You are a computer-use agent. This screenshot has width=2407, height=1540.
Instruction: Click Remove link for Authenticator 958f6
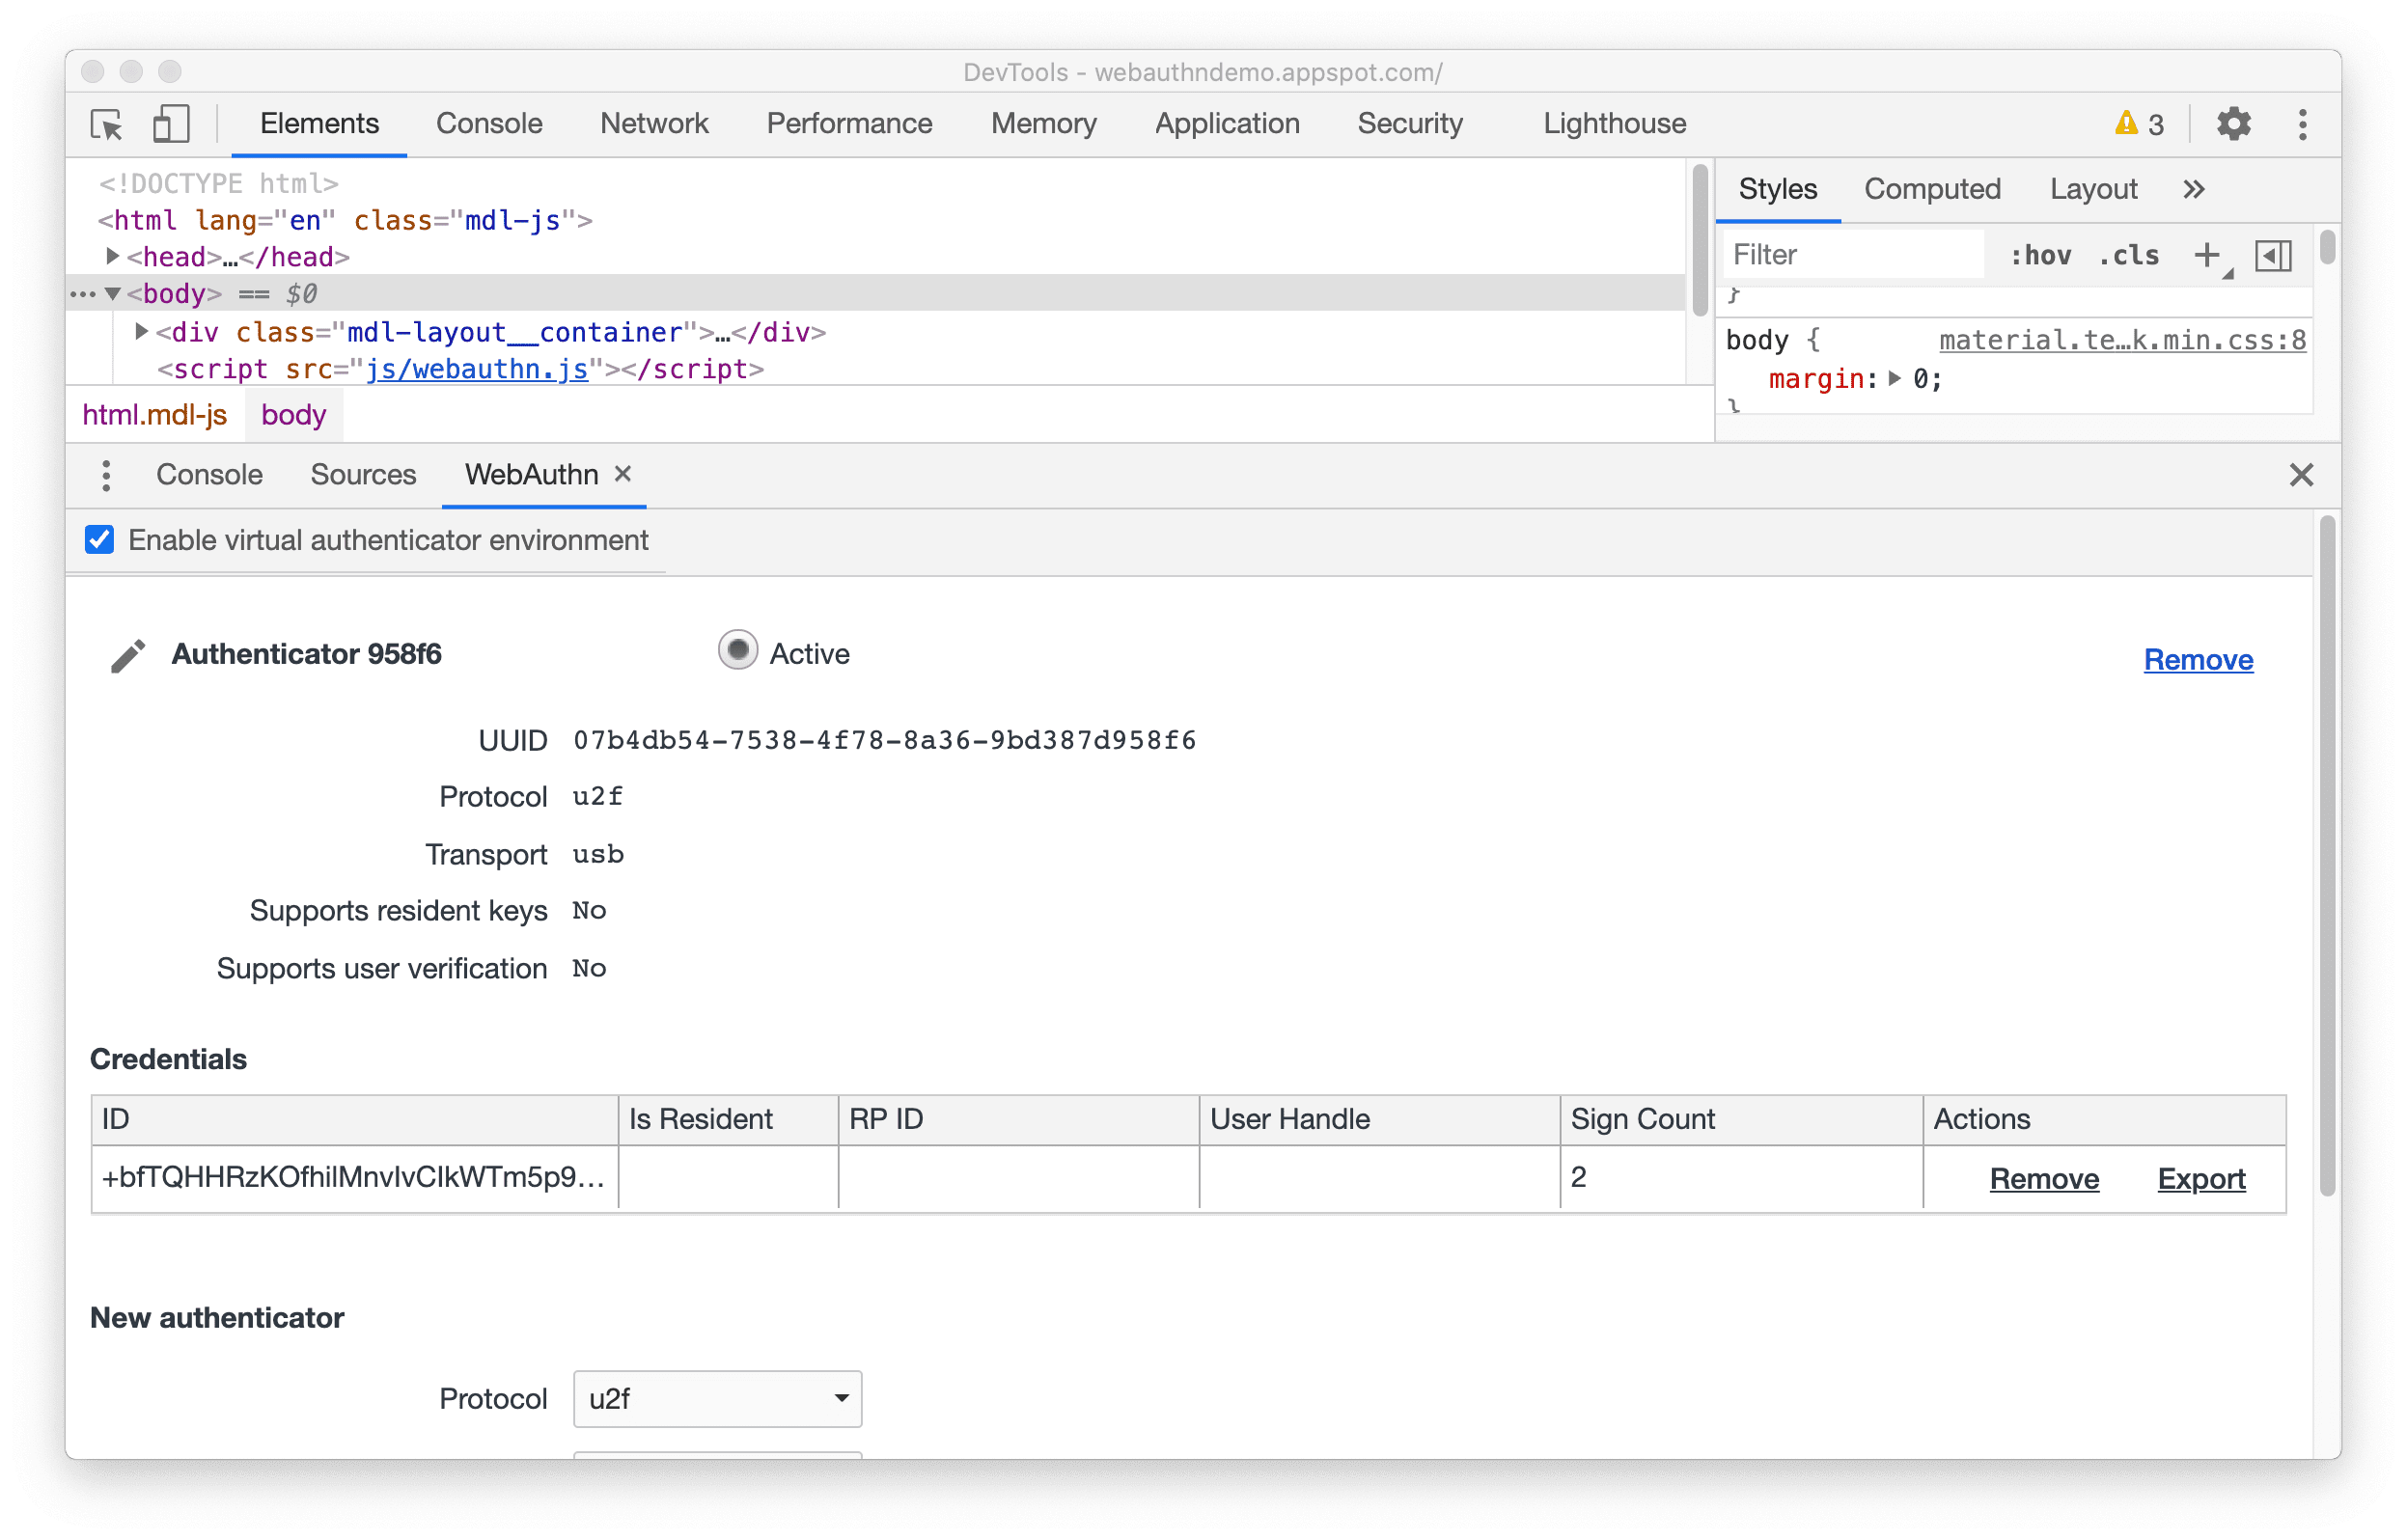(x=2197, y=658)
